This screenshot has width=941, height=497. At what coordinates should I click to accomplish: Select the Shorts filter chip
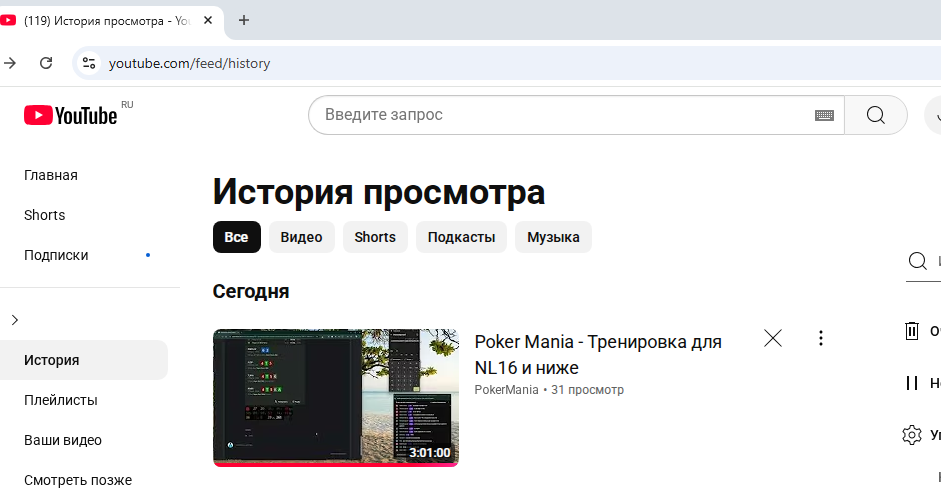[375, 237]
